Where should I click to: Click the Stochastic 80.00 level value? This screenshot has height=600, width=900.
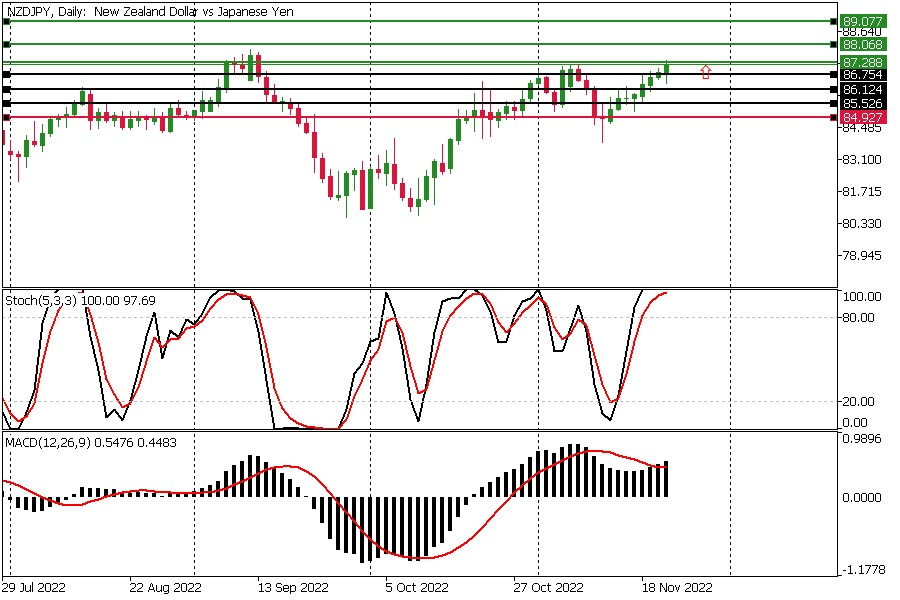point(858,318)
